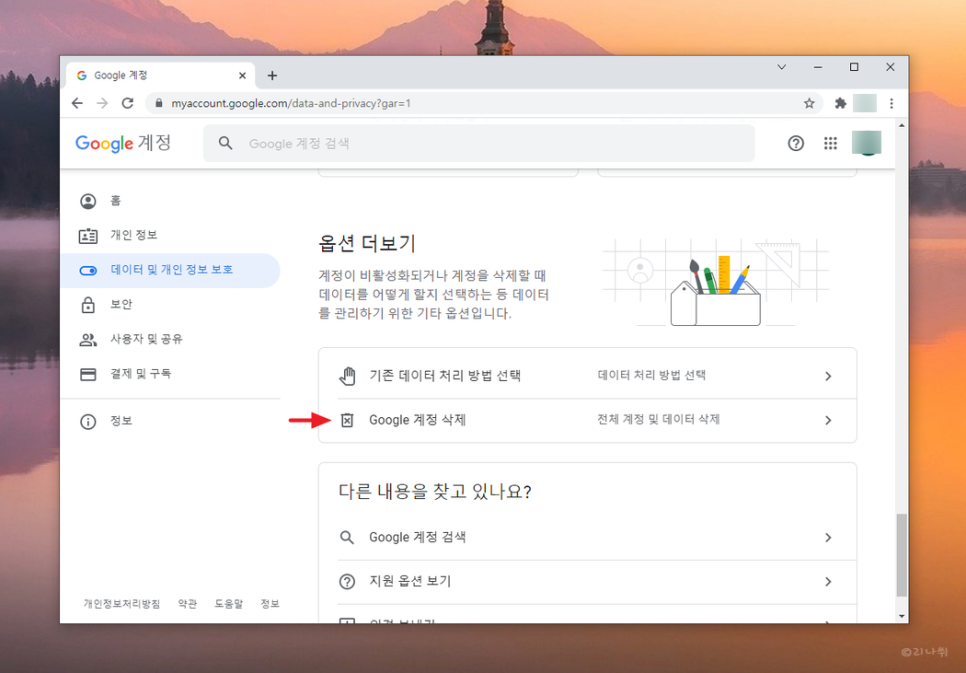The width and height of the screenshot is (966, 673).
Task: Open 결제 및 구독 via the card icon
Action: (x=89, y=373)
